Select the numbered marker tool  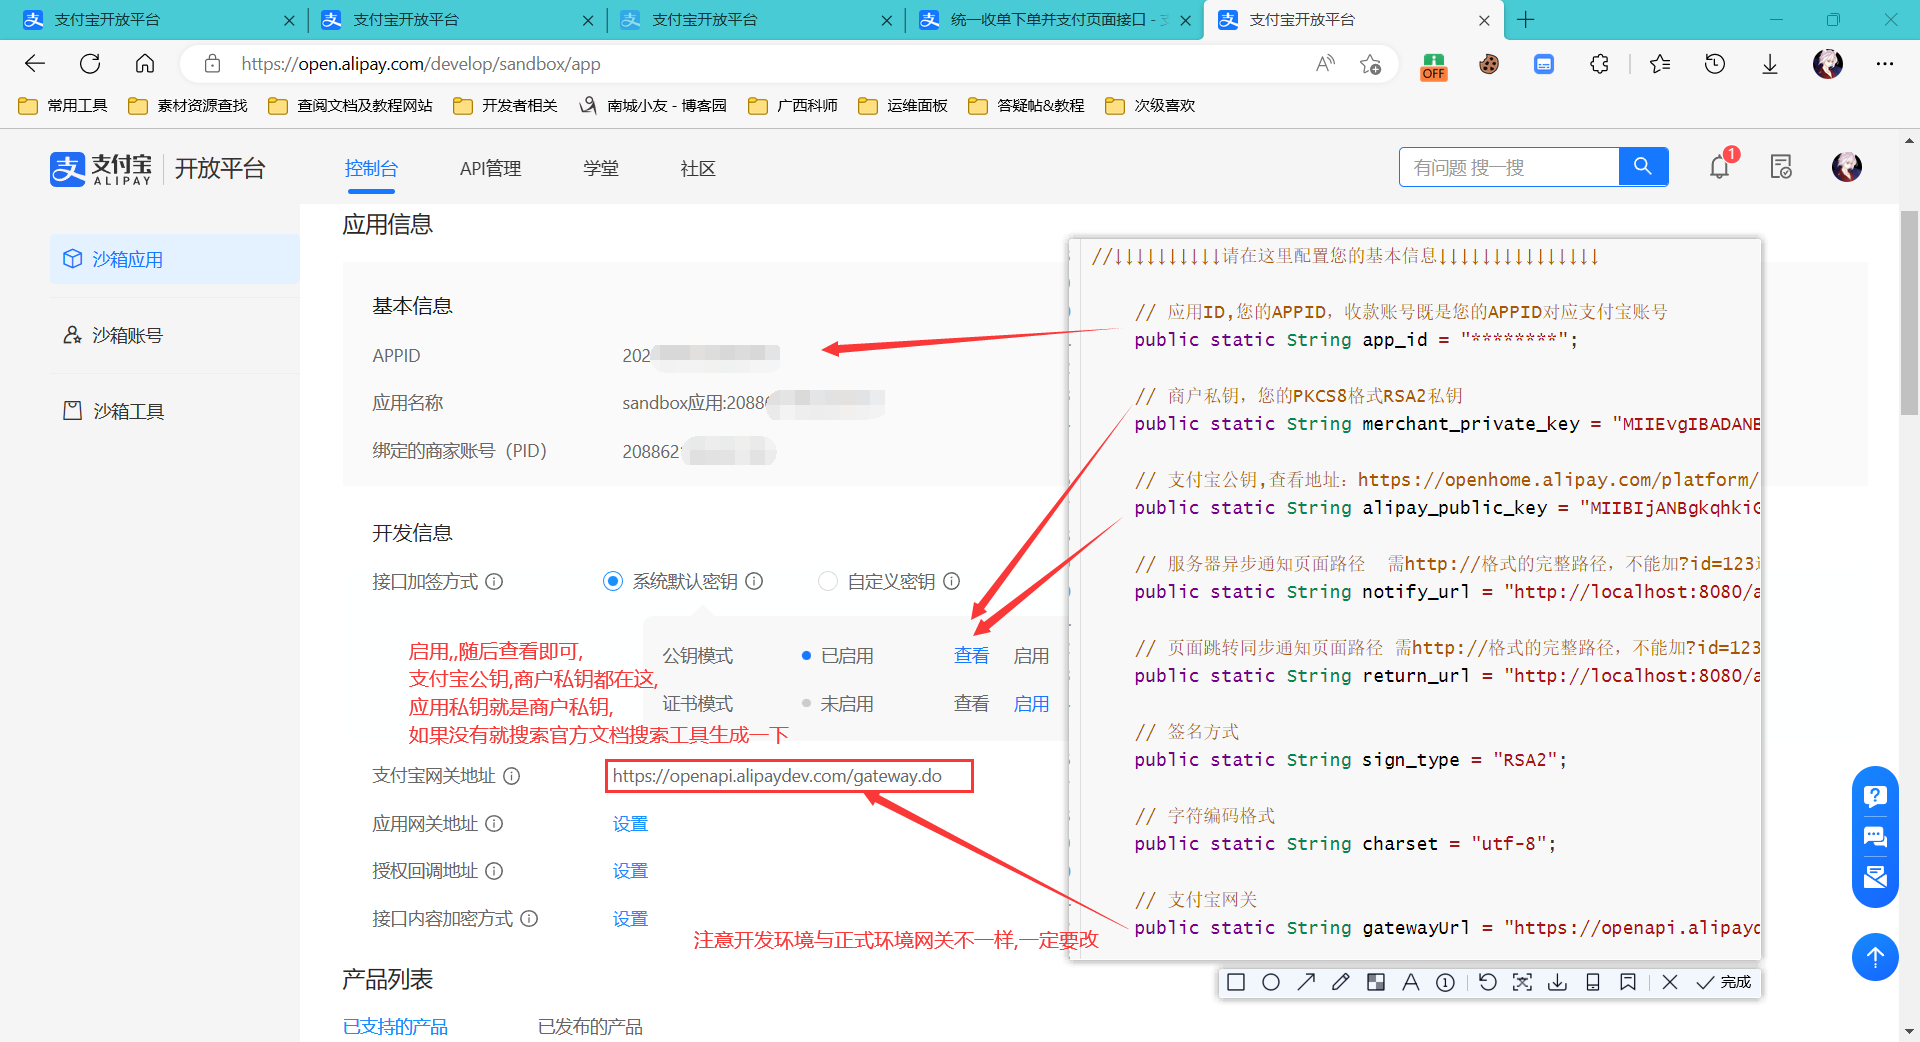pyautogui.click(x=1446, y=982)
